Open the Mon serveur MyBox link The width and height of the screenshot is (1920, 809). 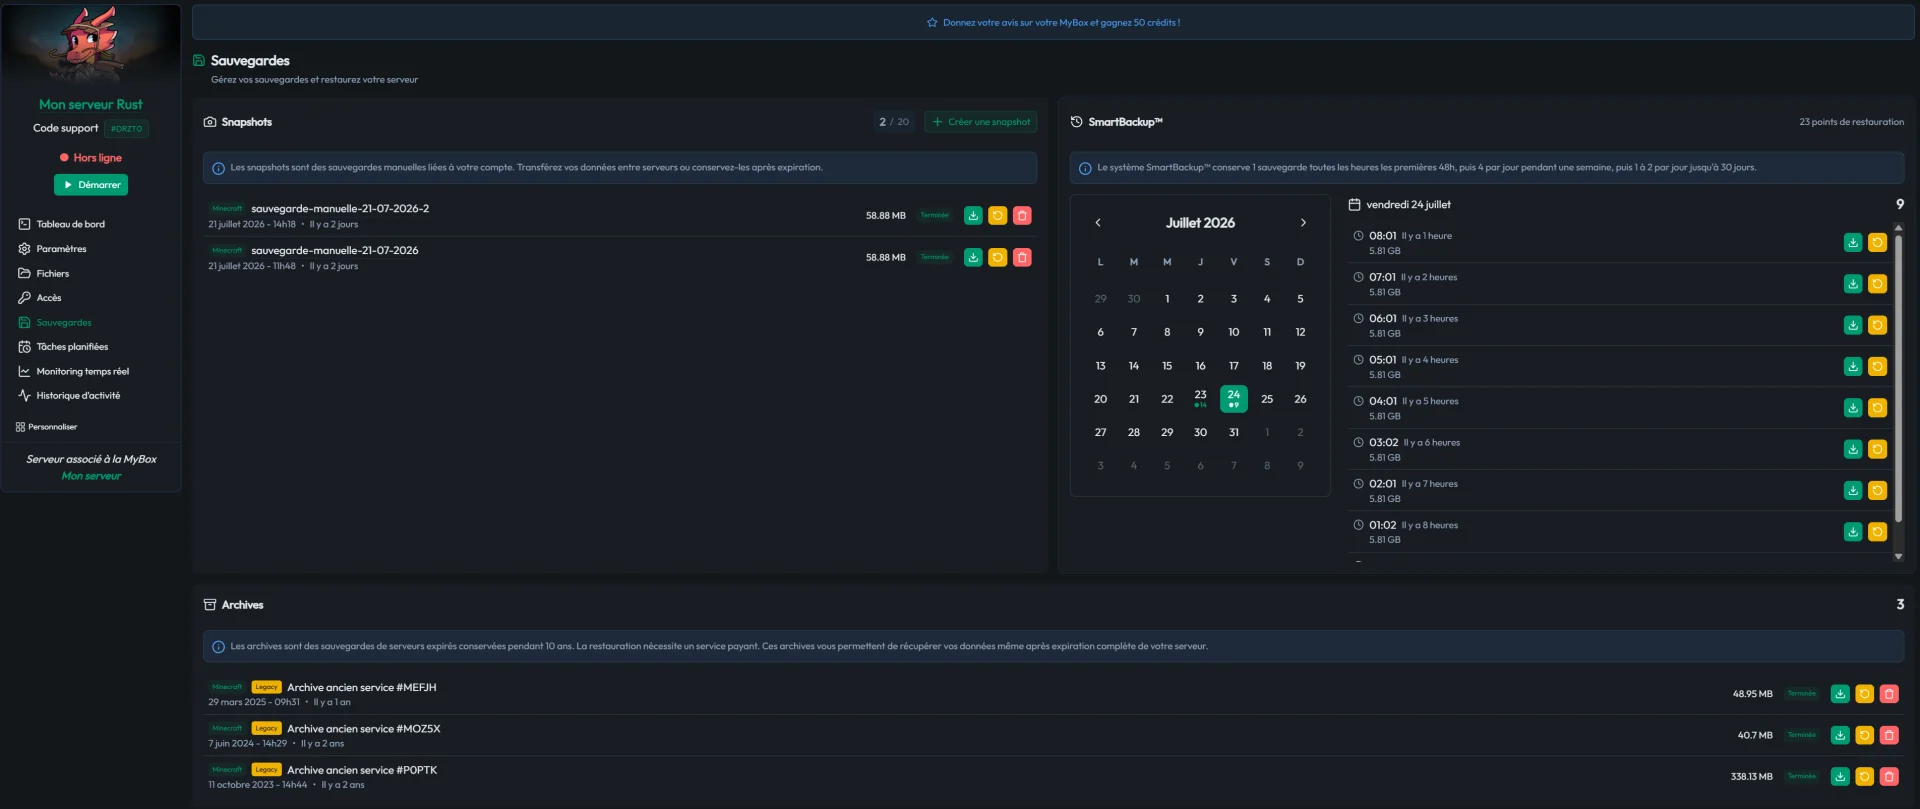pyautogui.click(x=91, y=476)
